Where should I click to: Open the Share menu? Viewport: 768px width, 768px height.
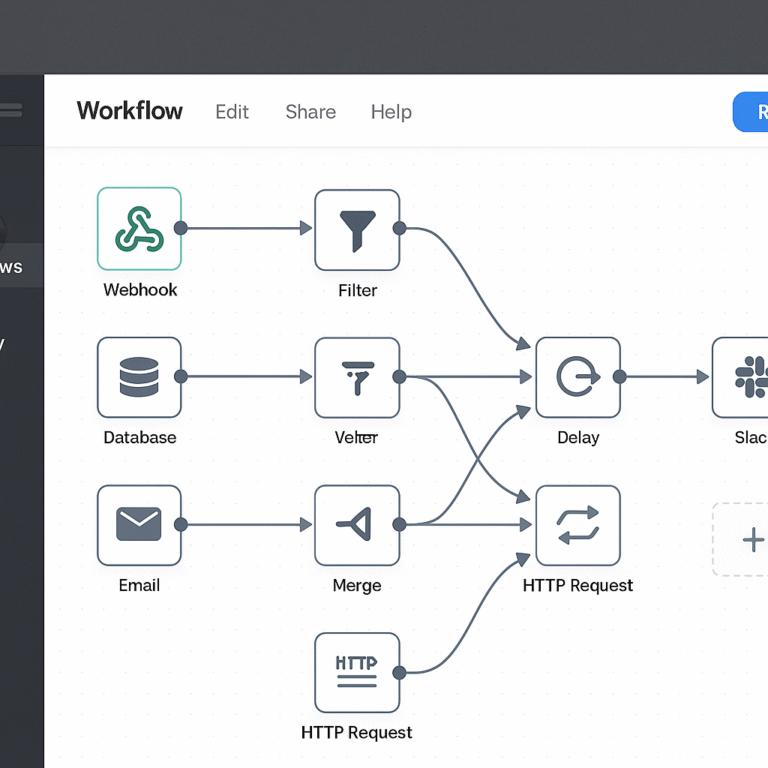click(310, 112)
